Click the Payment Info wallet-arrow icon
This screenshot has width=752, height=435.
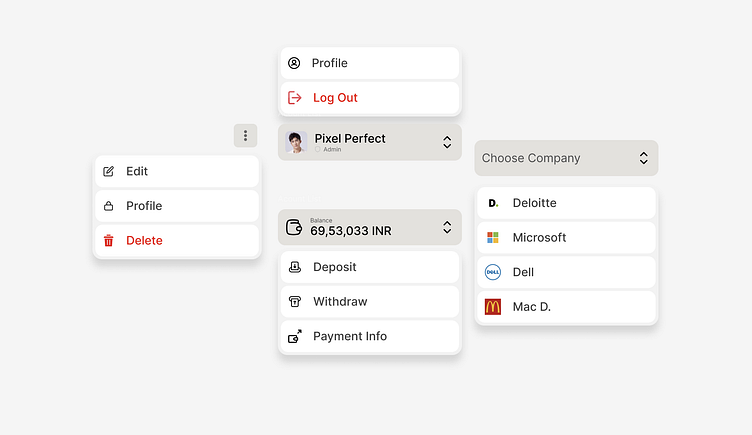(x=294, y=336)
